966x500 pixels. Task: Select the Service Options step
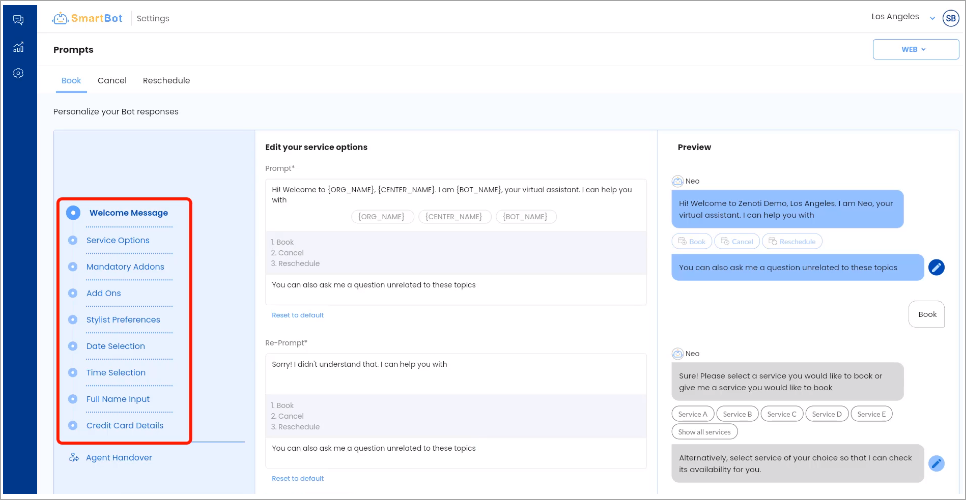(118, 240)
